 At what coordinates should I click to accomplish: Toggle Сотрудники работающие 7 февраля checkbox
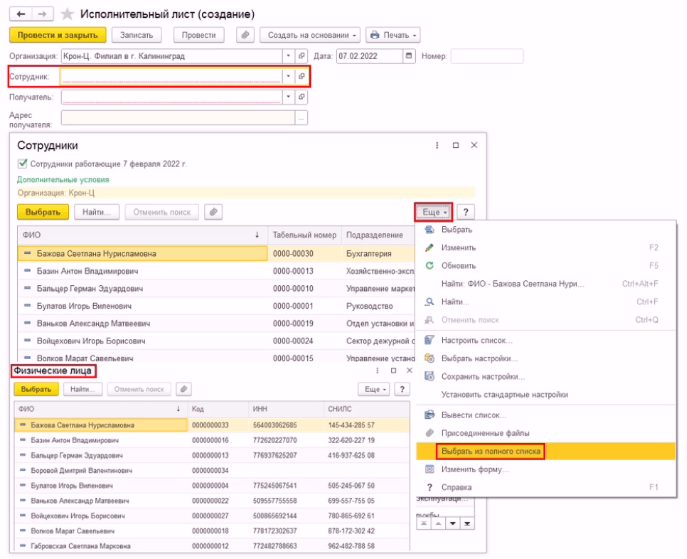click(x=23, y=163)
